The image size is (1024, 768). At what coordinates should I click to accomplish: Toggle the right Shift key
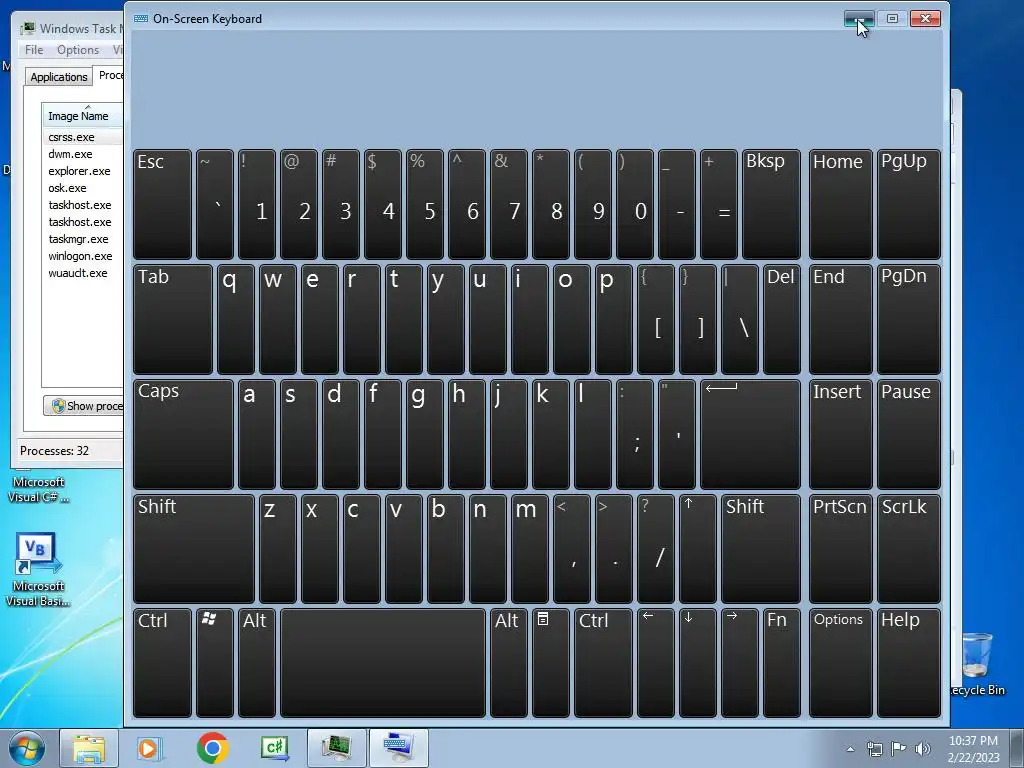(761, 549)
